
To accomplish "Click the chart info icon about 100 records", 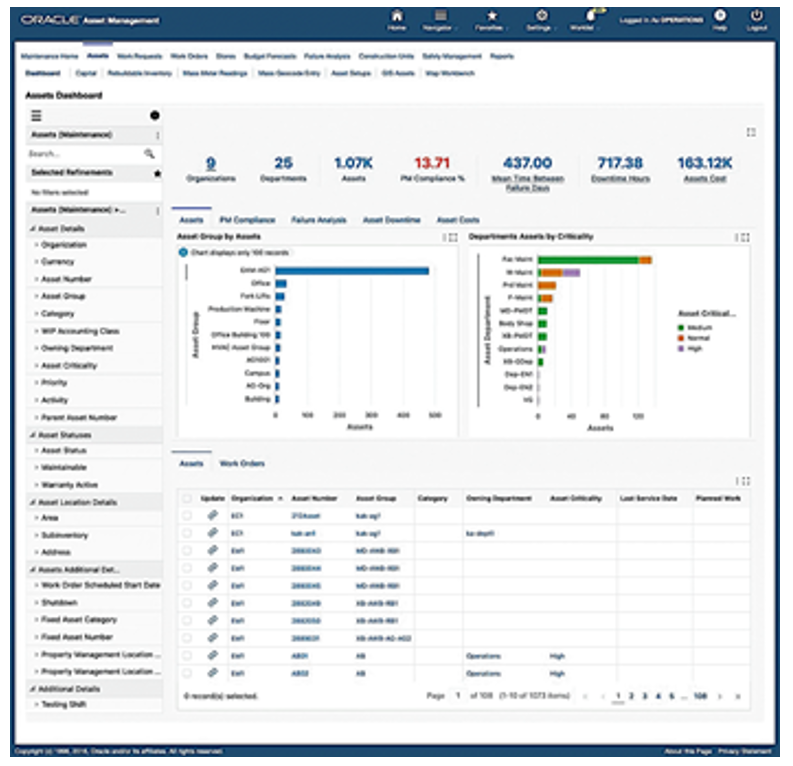I will (183, 252).
